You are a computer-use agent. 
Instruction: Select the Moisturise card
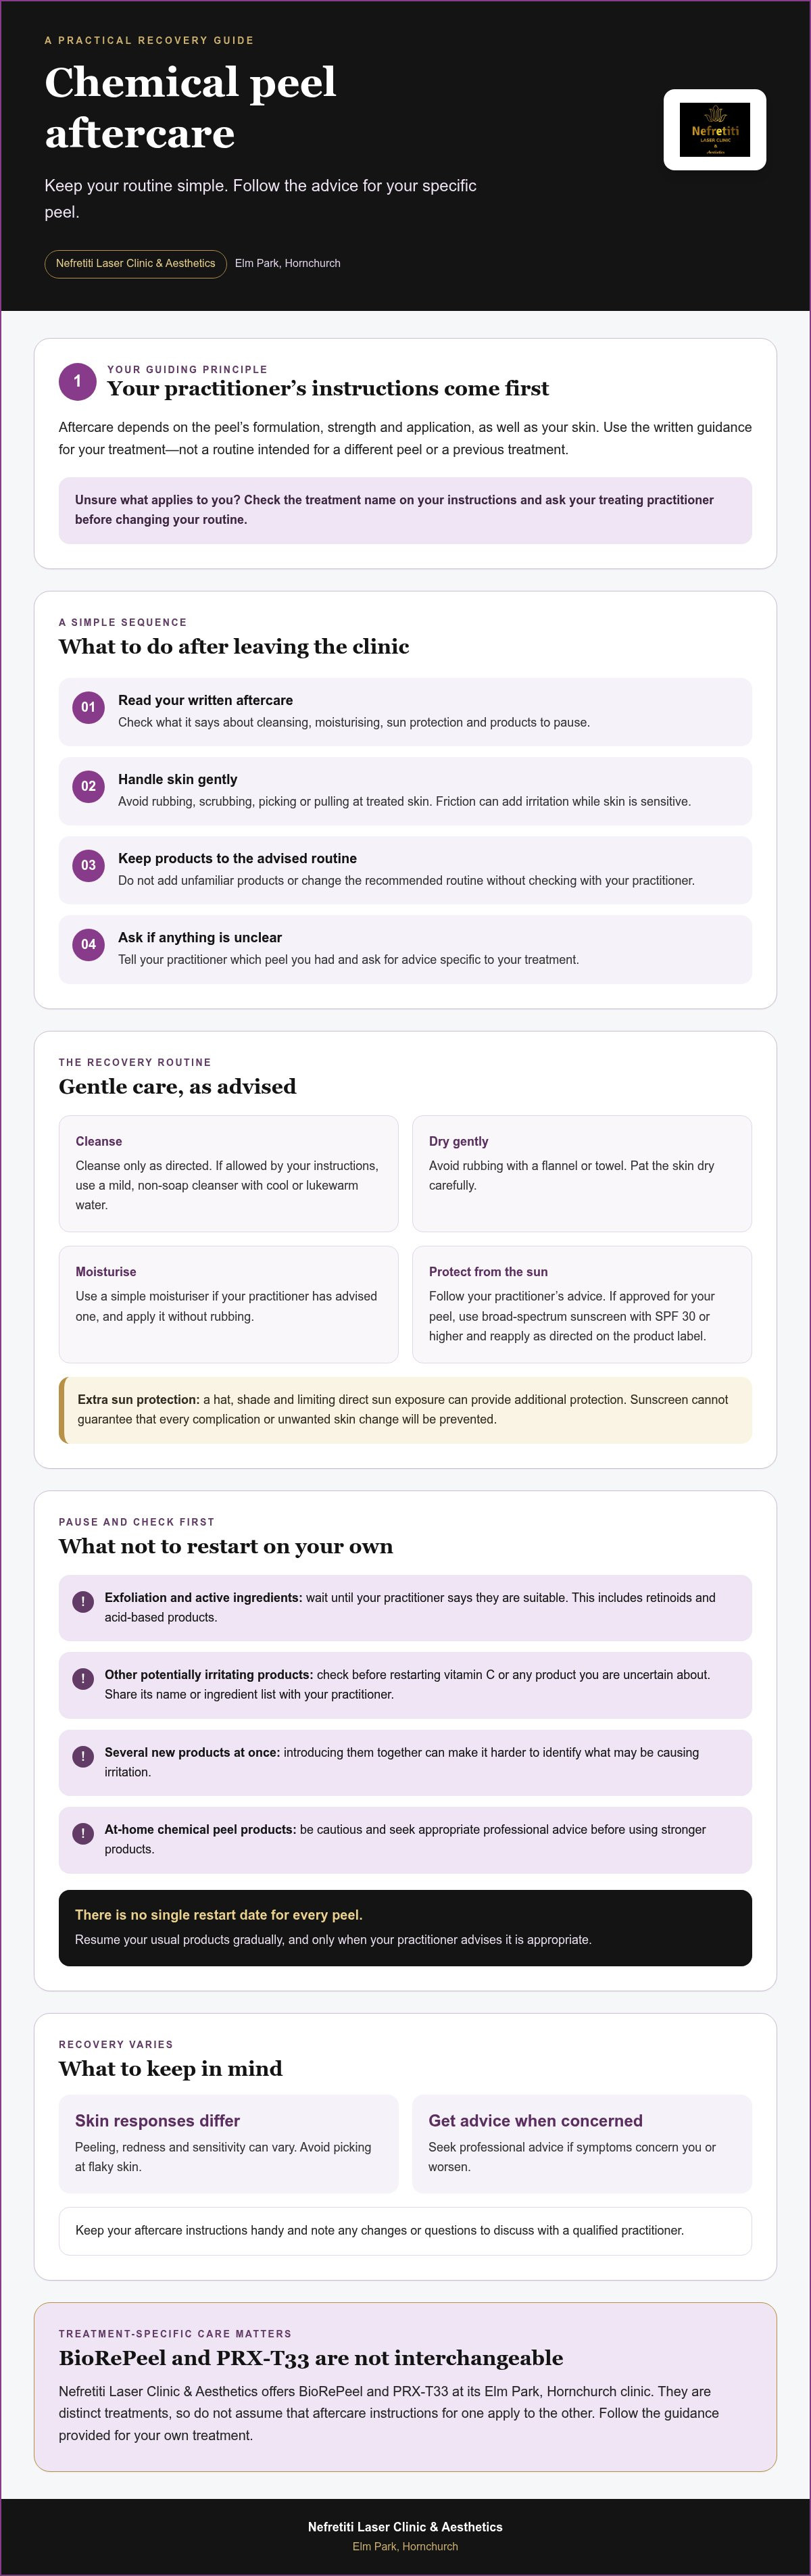(x=228, y=1304)
